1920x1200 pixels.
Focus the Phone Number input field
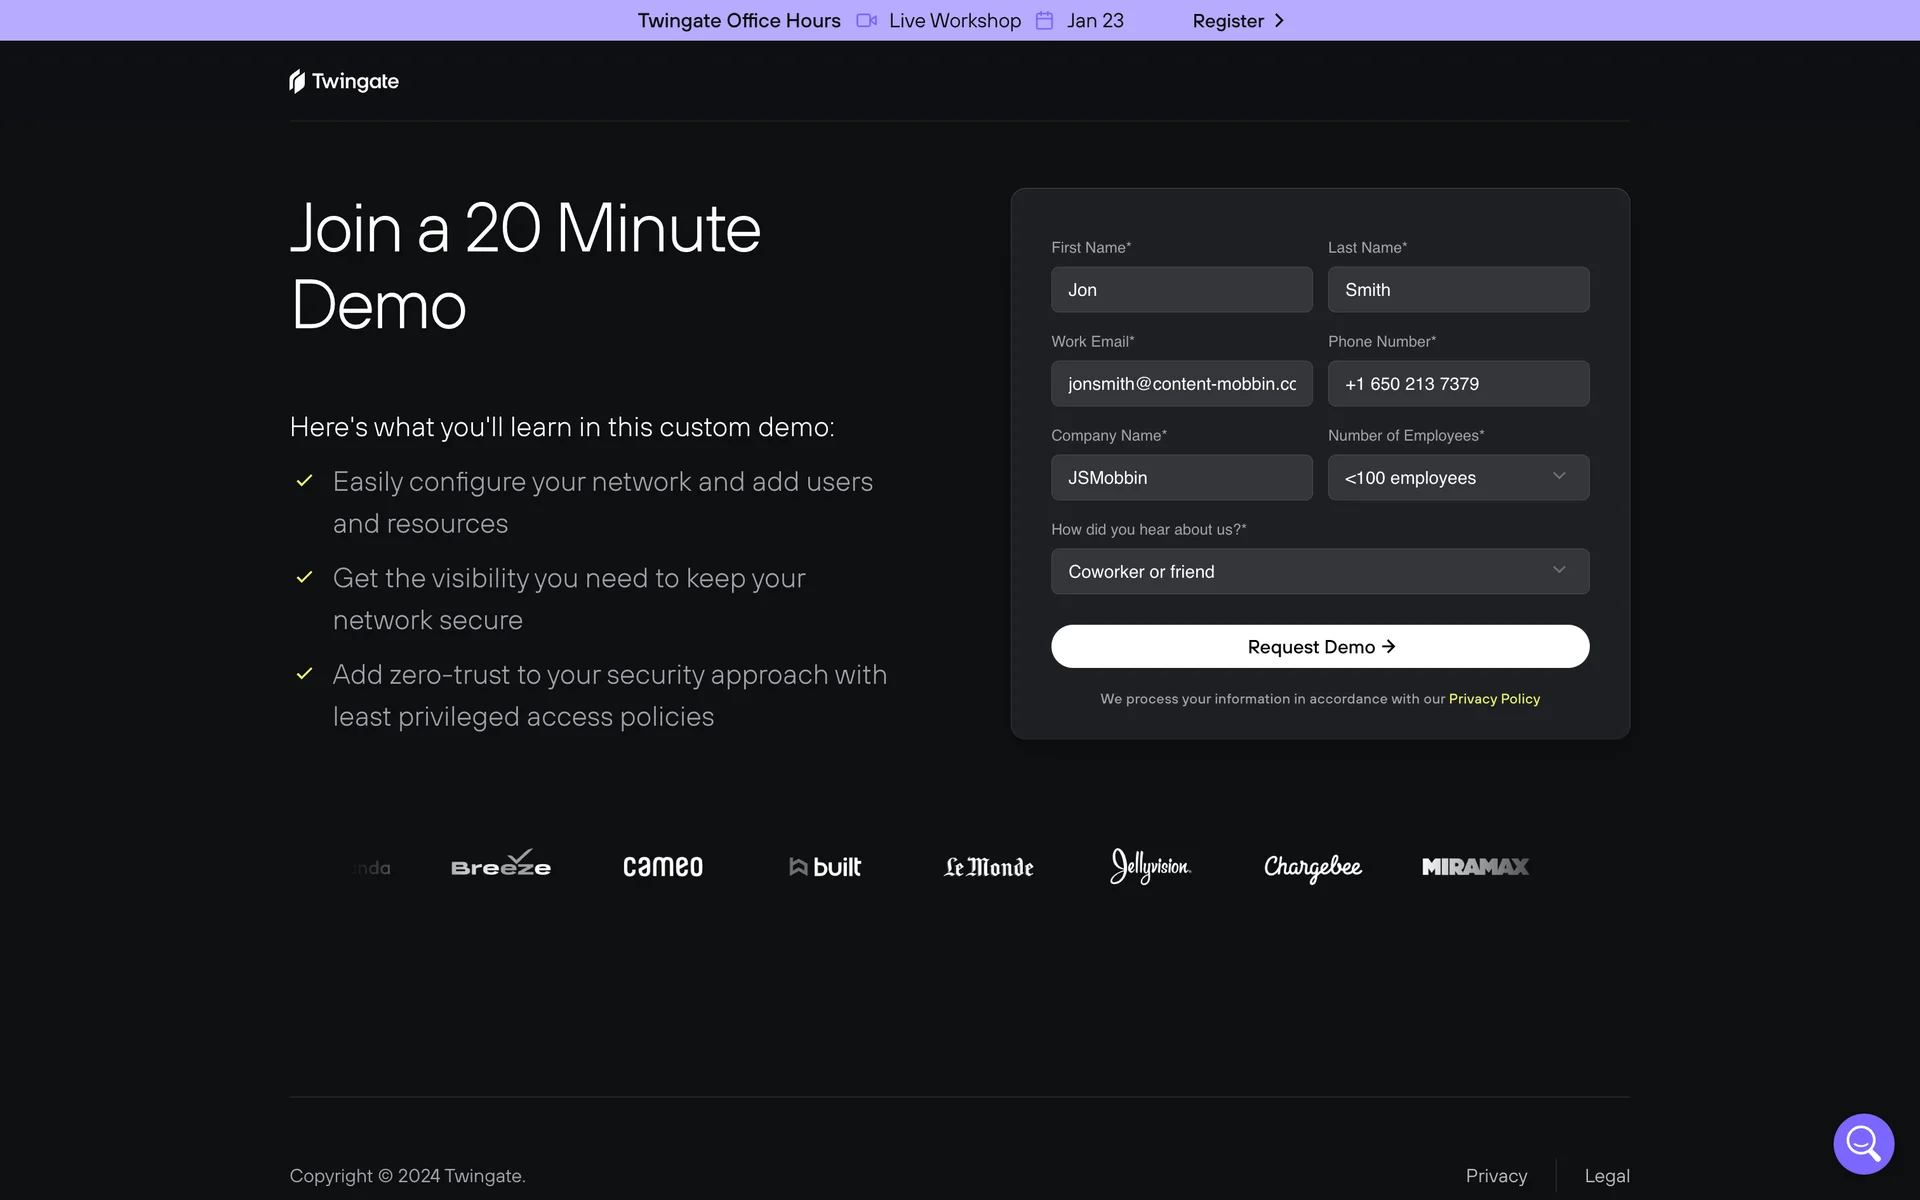pos(1458,384)
